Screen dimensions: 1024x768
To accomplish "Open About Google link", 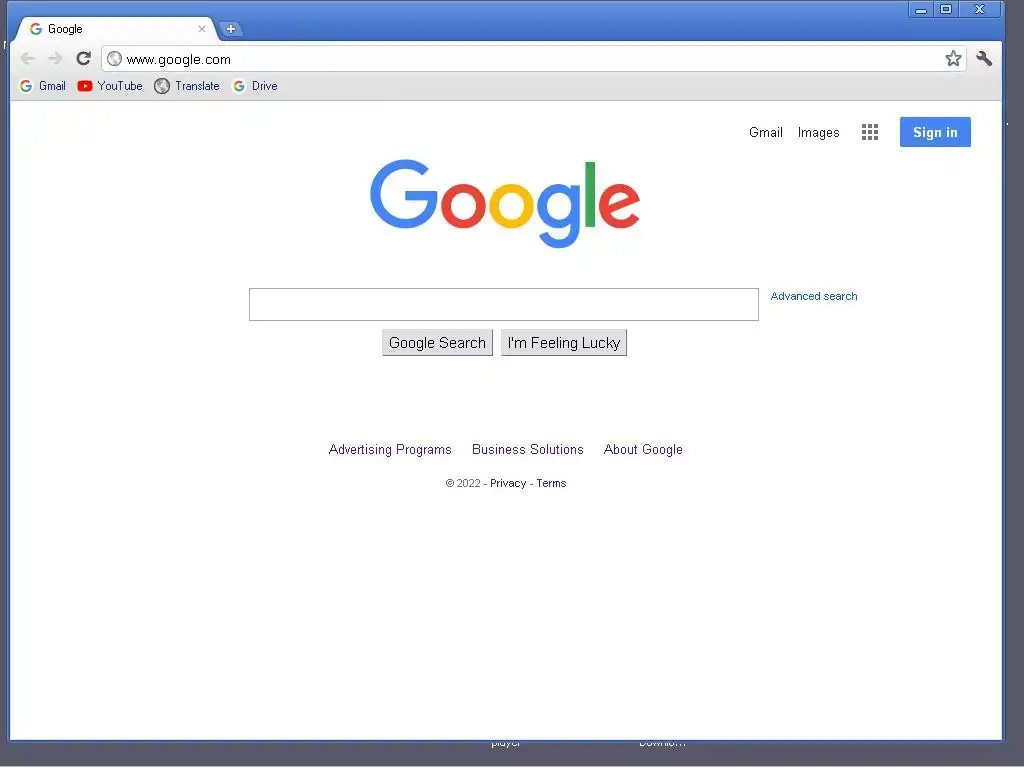I will pos(643,449).
